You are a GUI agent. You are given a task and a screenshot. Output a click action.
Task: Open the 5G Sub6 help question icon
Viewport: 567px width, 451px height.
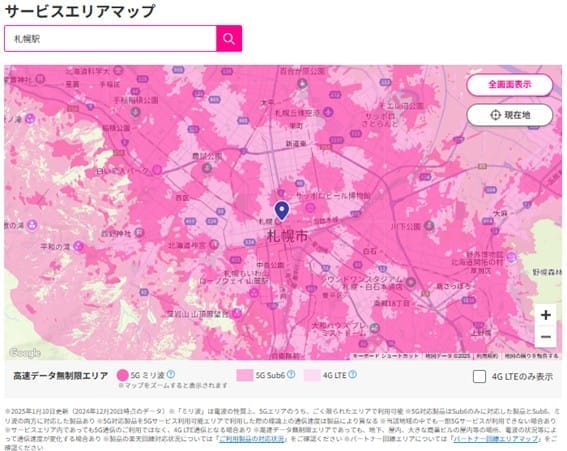pos(291,374)
